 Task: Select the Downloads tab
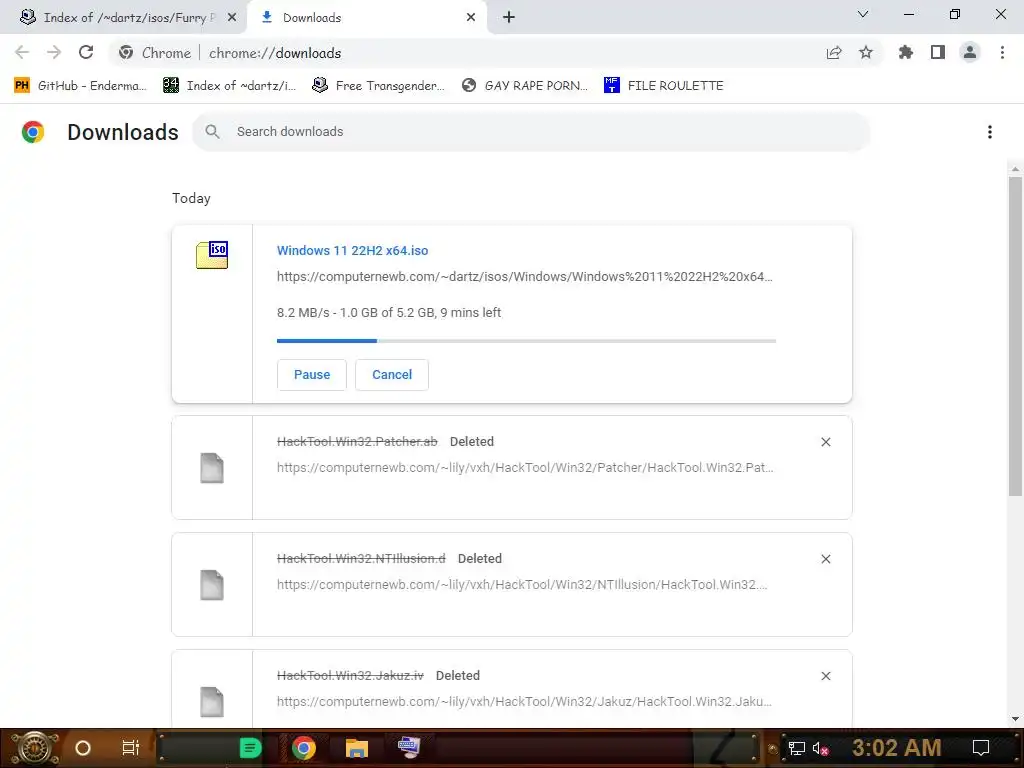tap(367, 18)
